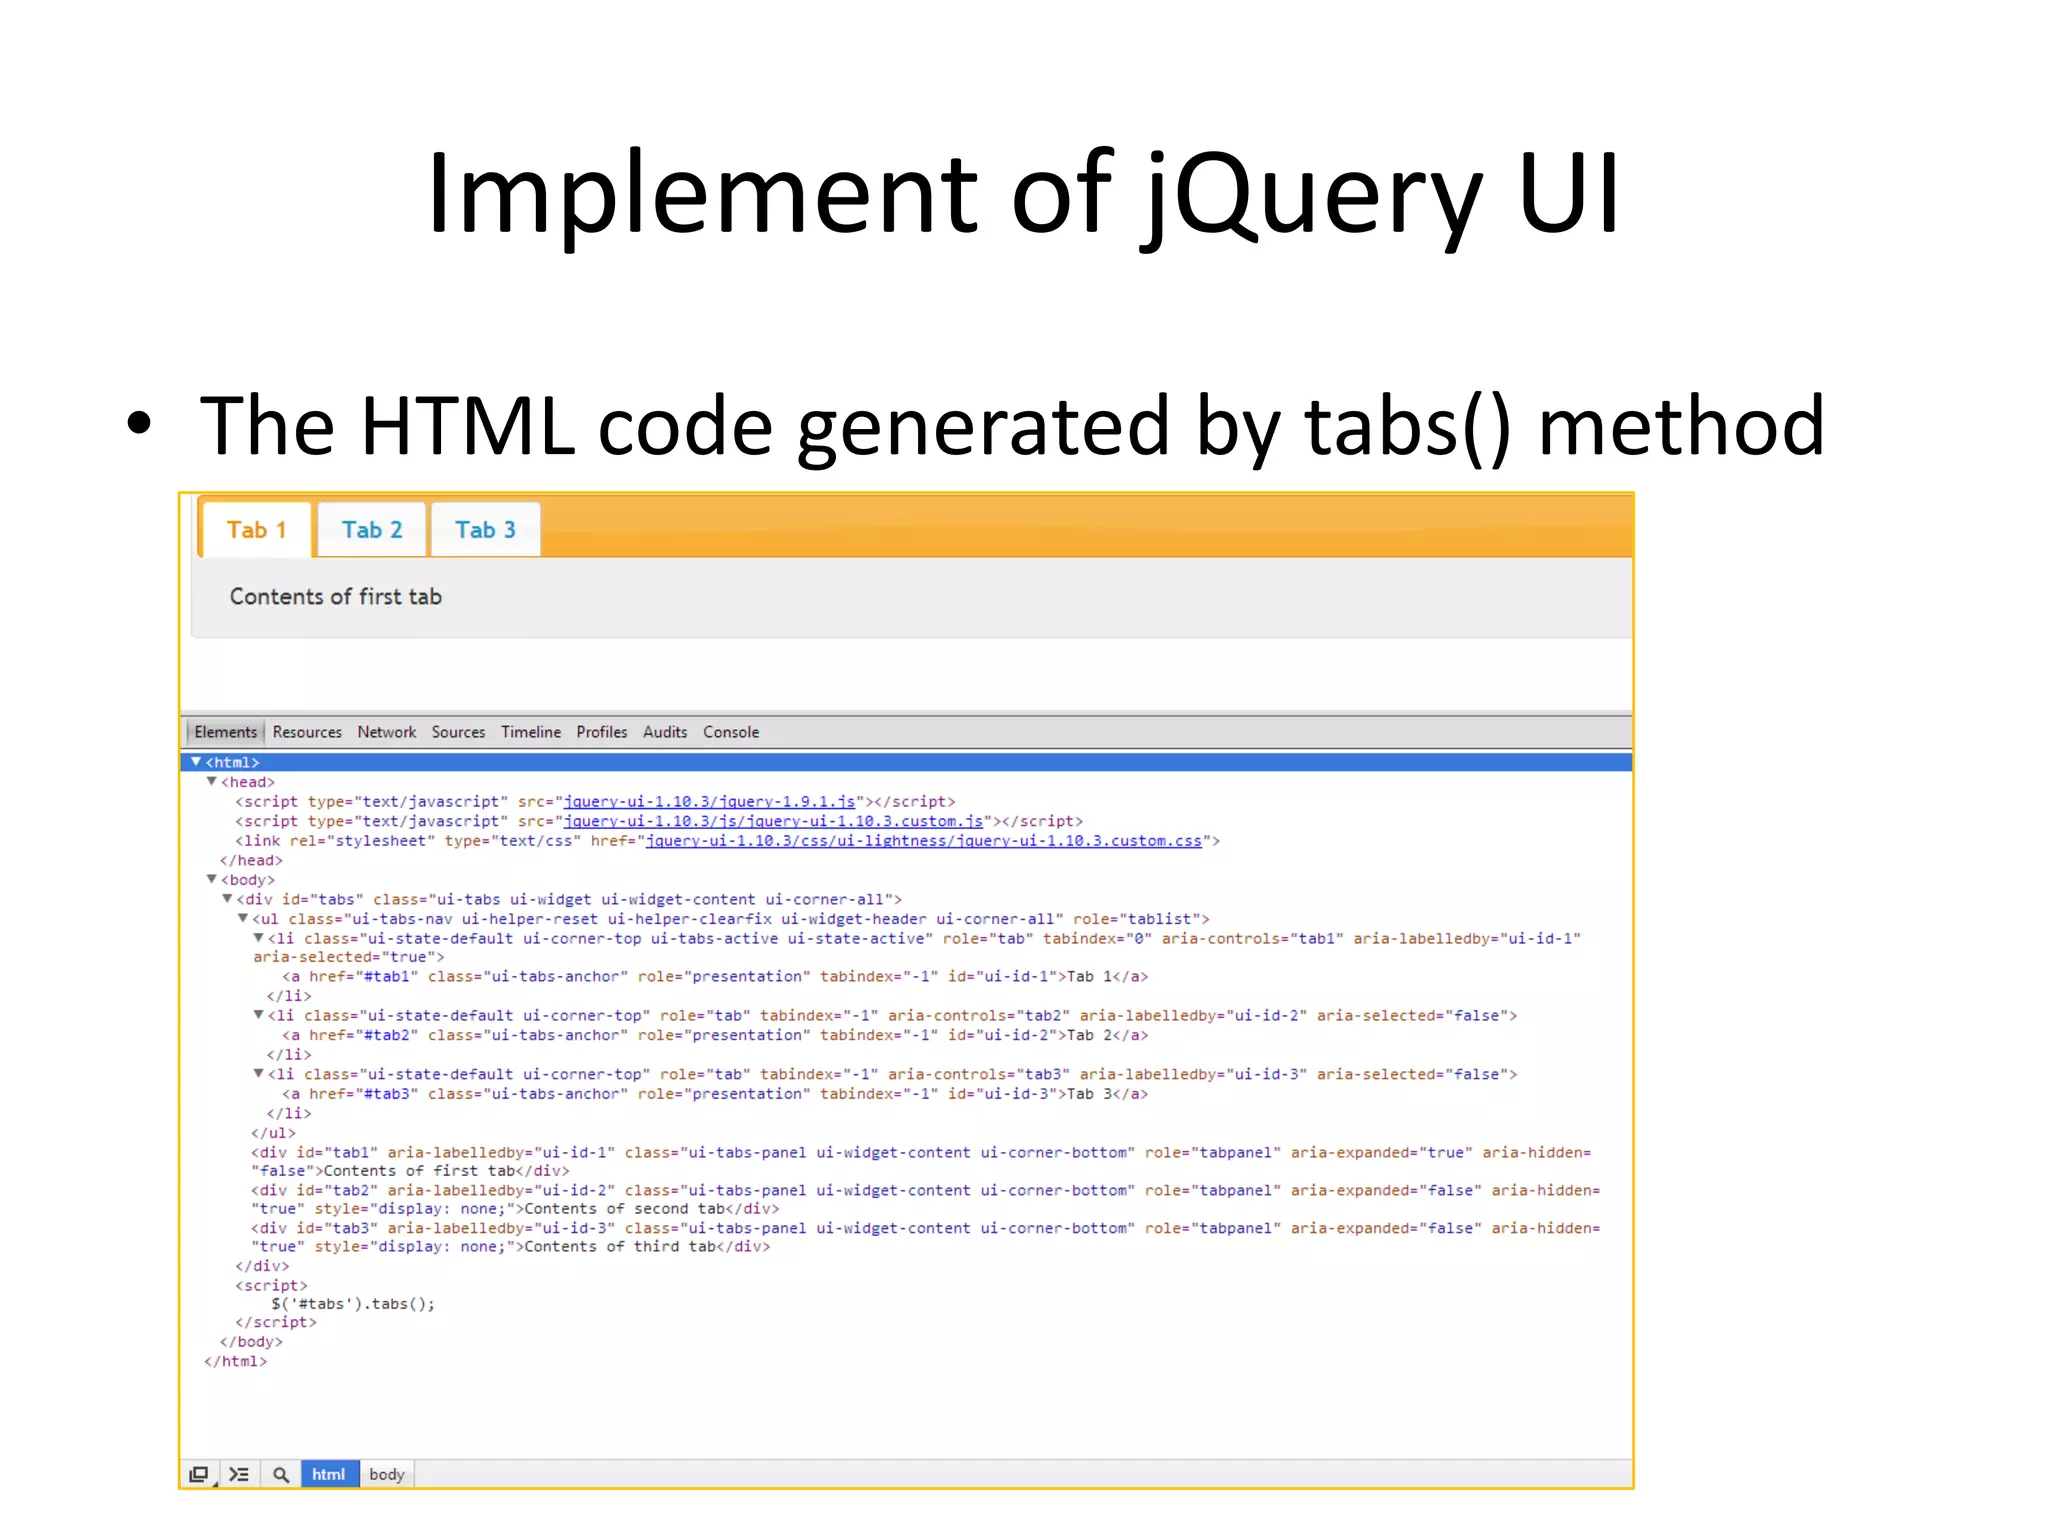Collapse the body element triangle

211,879
